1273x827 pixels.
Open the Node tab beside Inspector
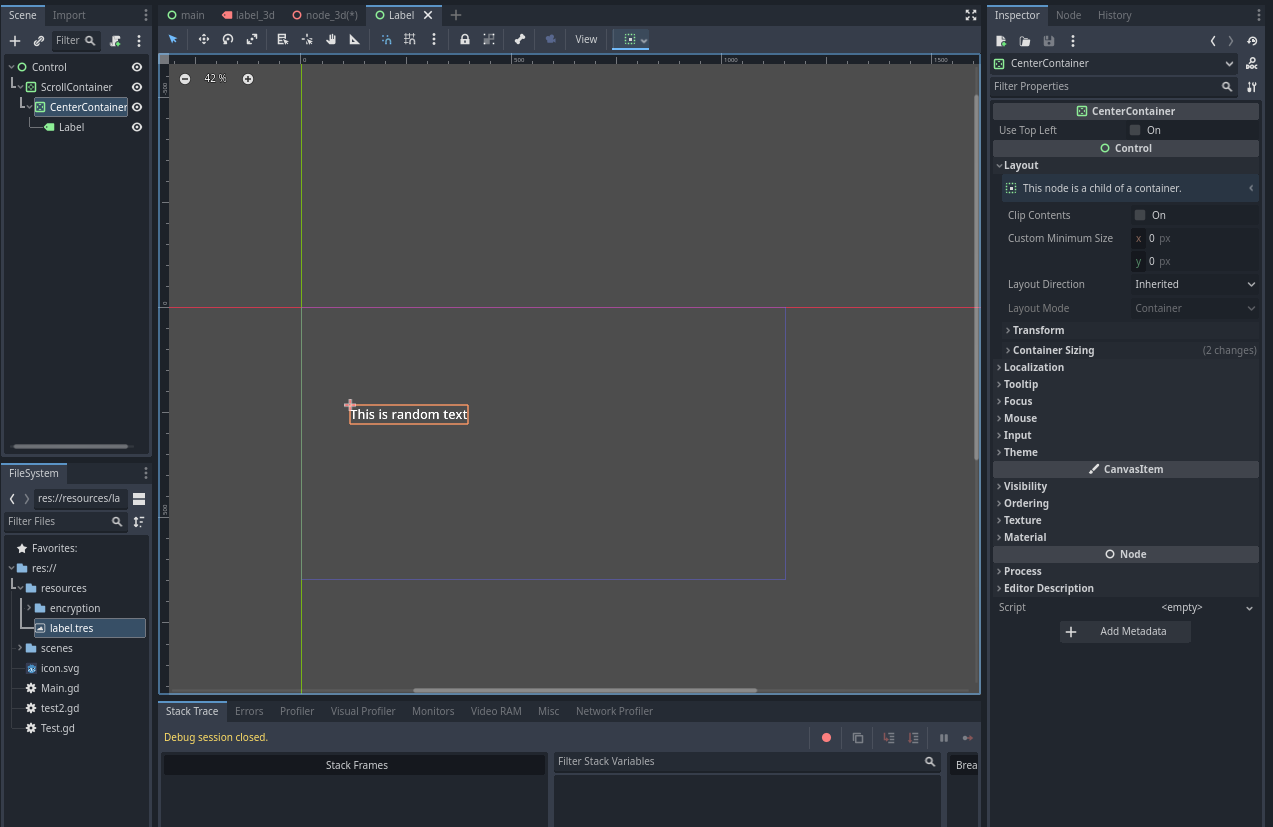click(1068, 15)
